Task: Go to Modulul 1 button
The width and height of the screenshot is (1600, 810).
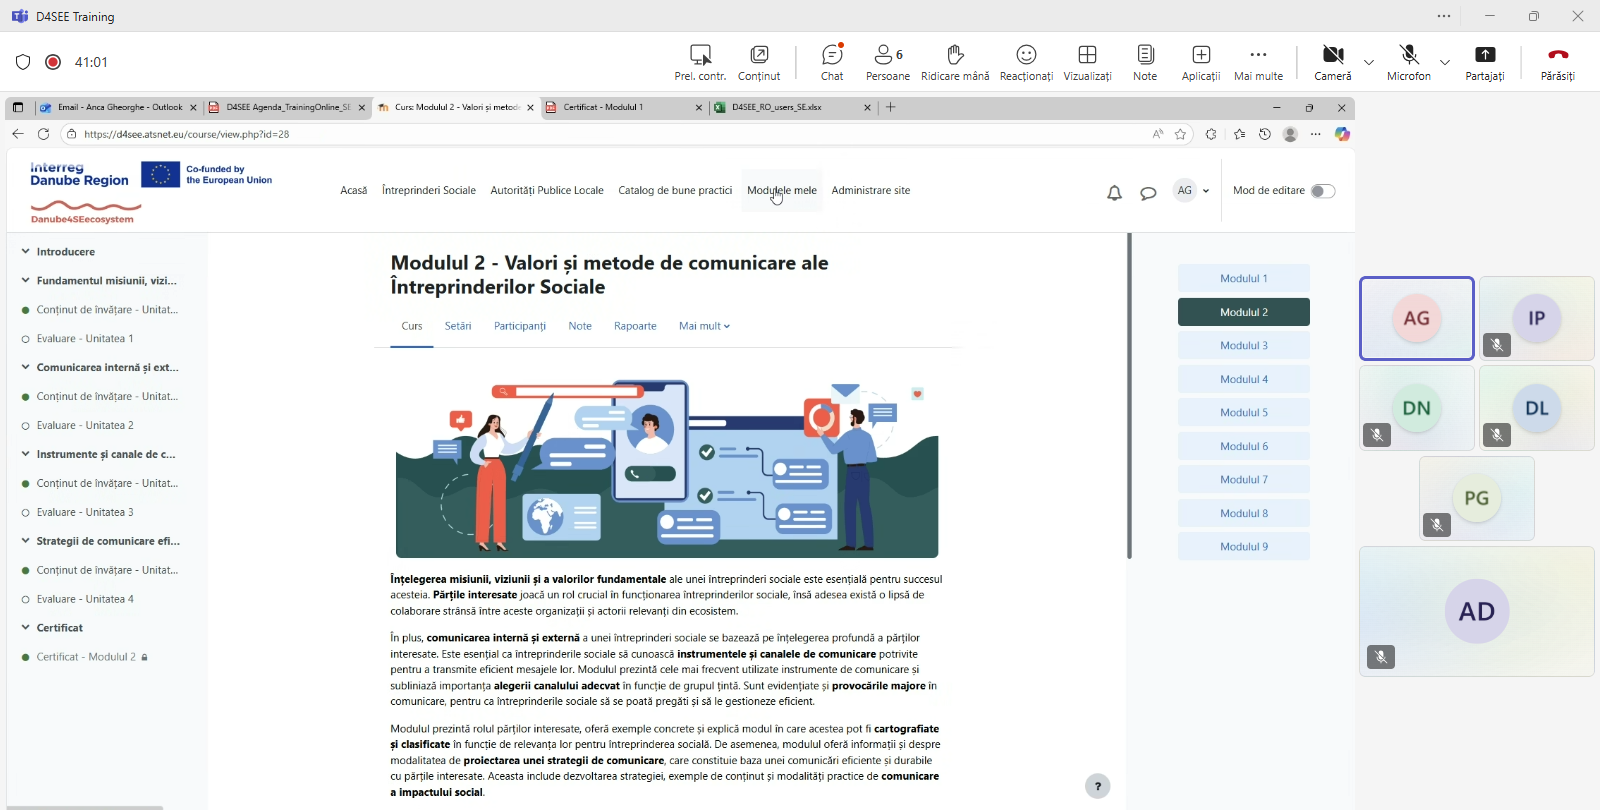Action: tap(1244, 279)
